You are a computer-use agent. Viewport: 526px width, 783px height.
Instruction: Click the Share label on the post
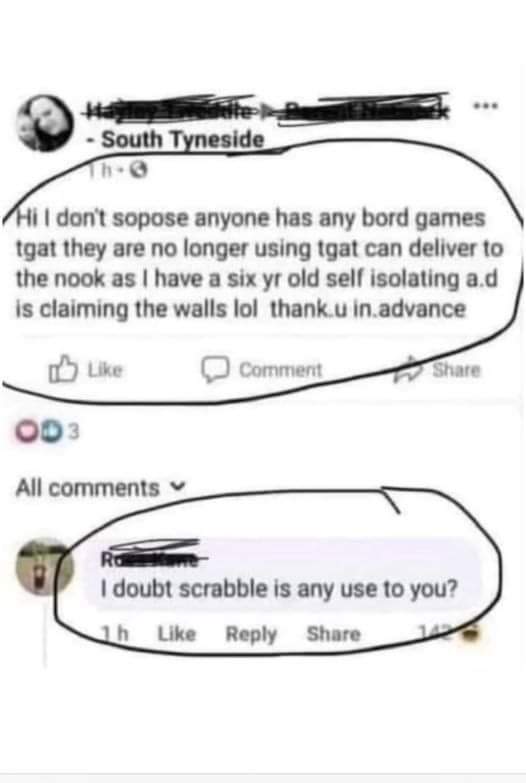pyautogui.click(x=456, y=370)
